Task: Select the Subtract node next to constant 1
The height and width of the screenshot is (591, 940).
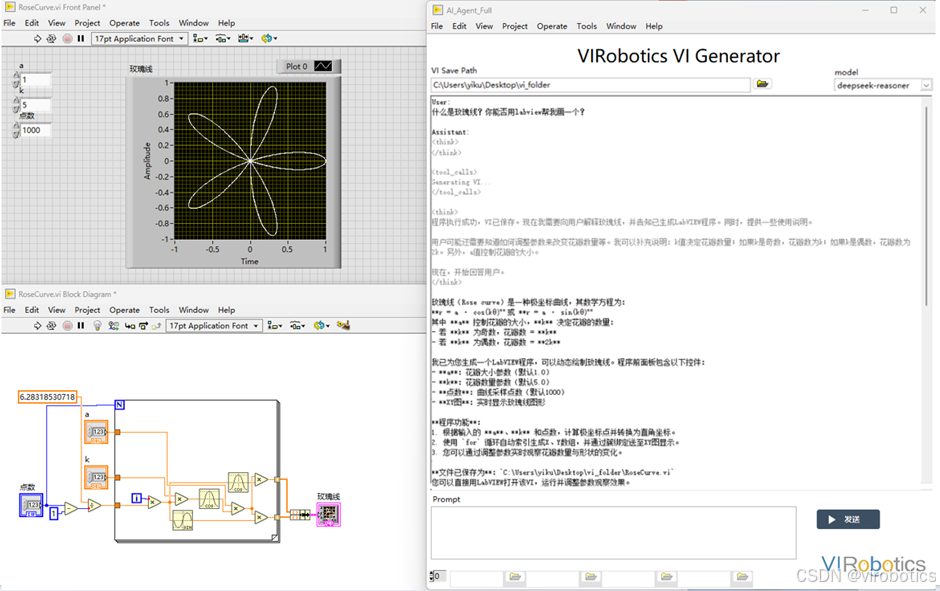Action: coord(71,509)
